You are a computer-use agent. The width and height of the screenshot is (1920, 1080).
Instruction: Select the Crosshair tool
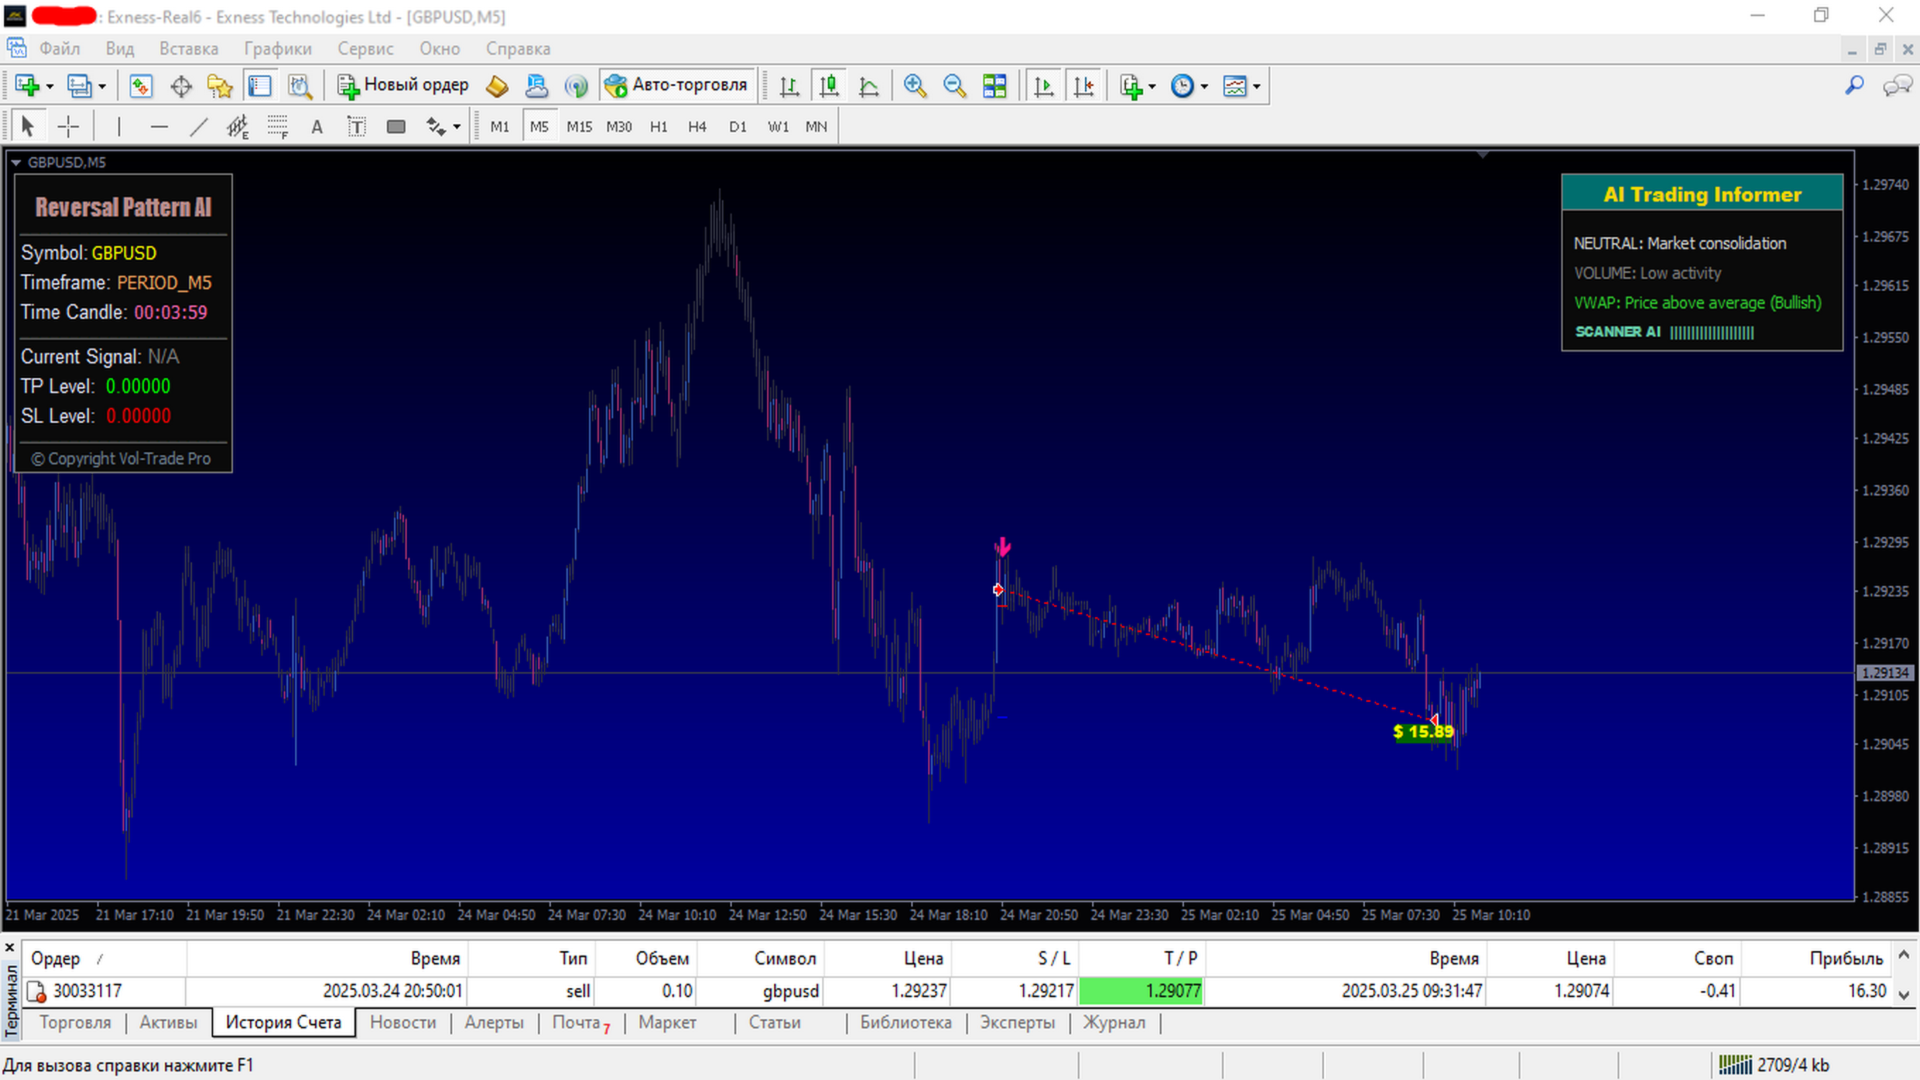click(x=68, y=126)
